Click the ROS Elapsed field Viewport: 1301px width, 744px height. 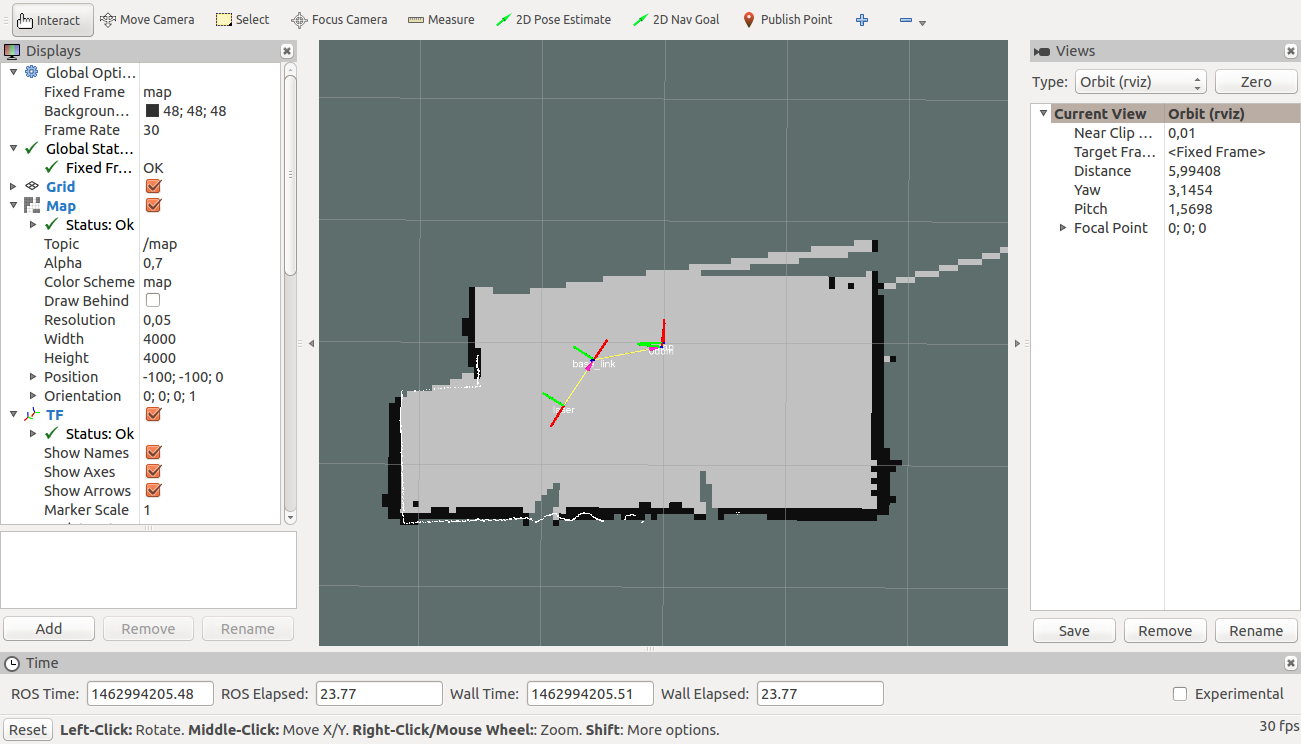pos(379,694)
